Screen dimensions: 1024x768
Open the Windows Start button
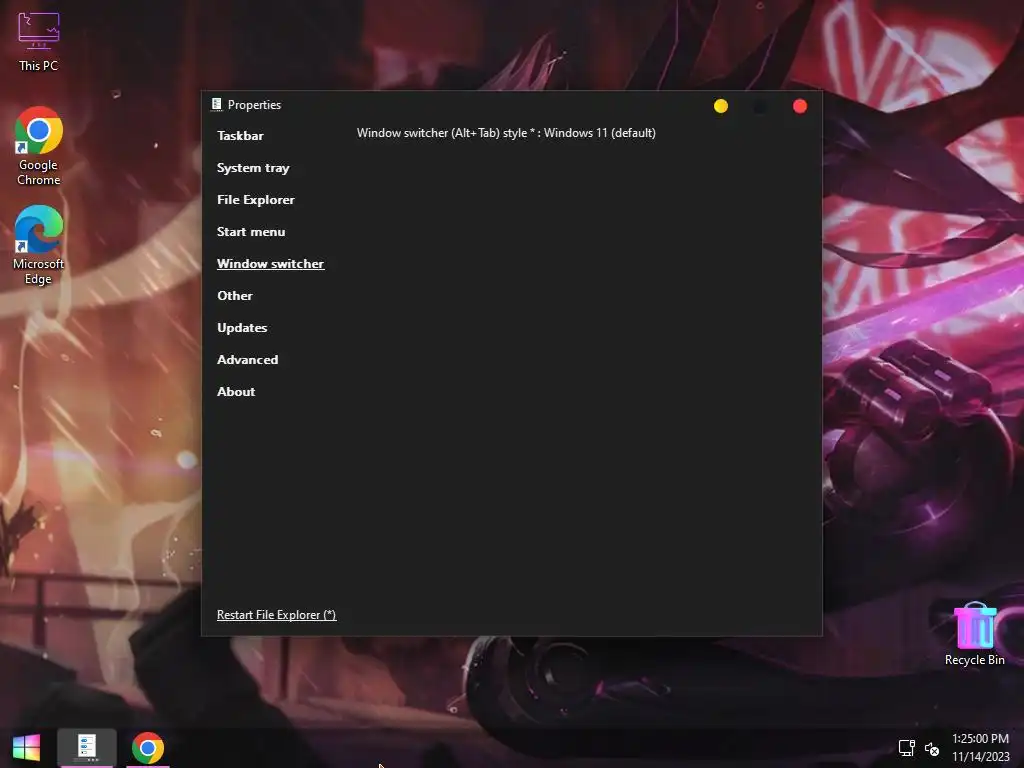26,748
